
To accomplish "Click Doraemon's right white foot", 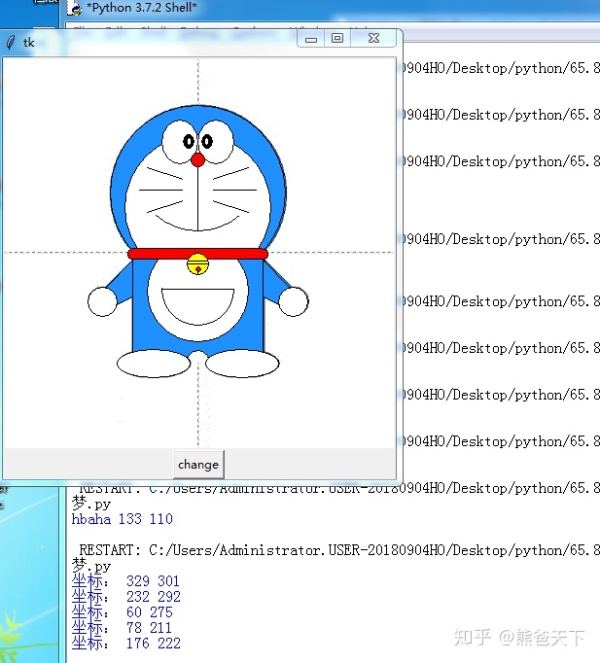I will coord(242,363).
